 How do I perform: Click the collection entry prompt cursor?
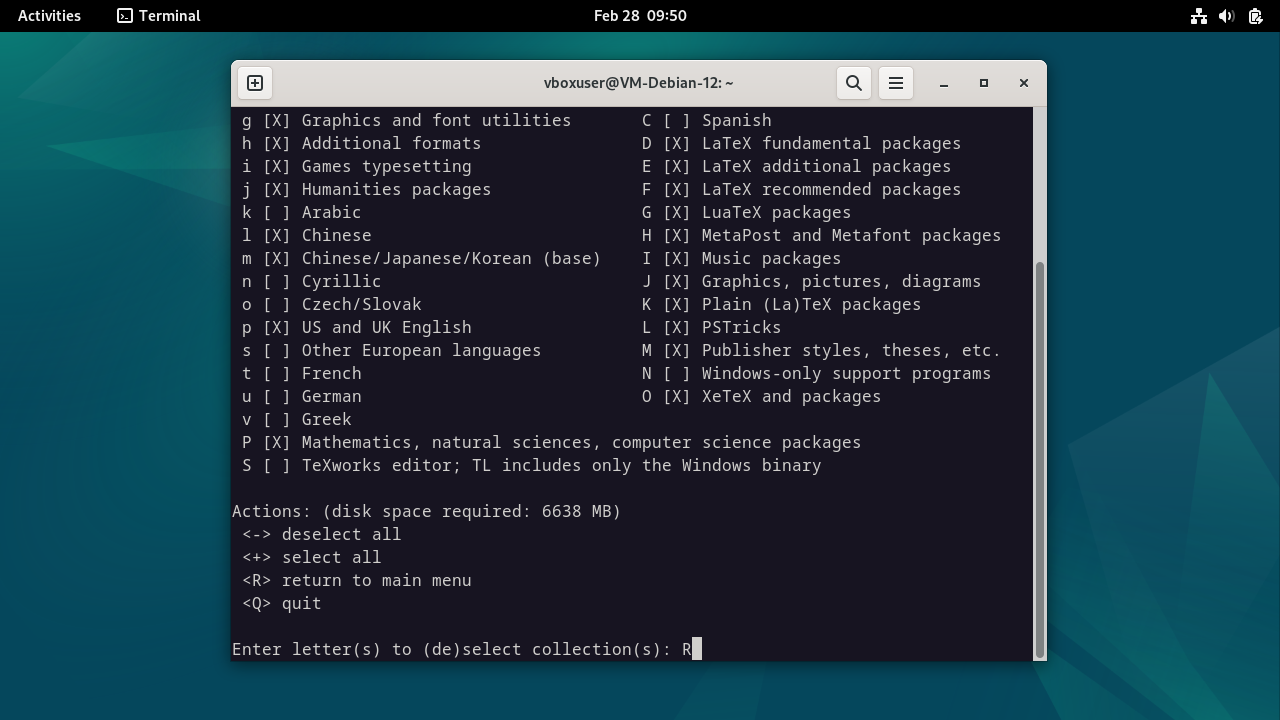(x=697, y=649)
